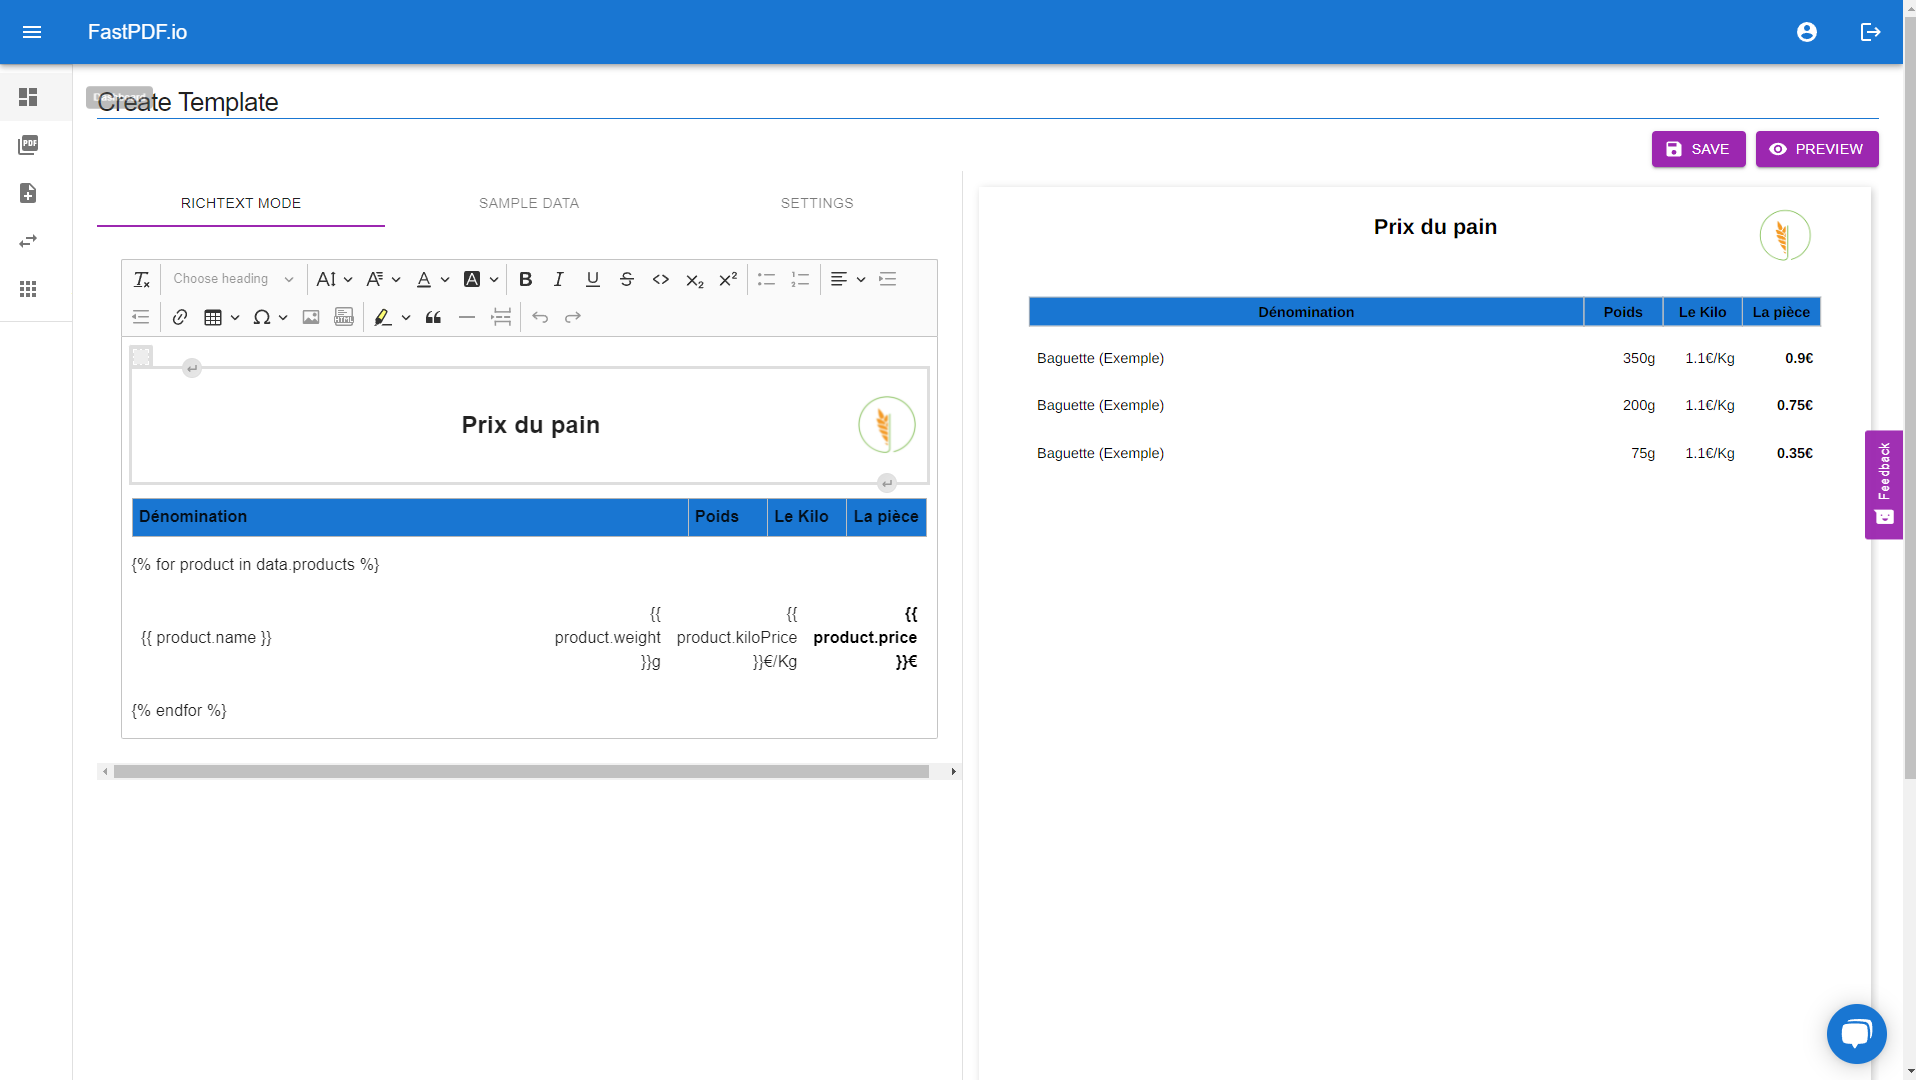Select the insert link tool
Screen dimensions: 1916x1080
[180, 317]
